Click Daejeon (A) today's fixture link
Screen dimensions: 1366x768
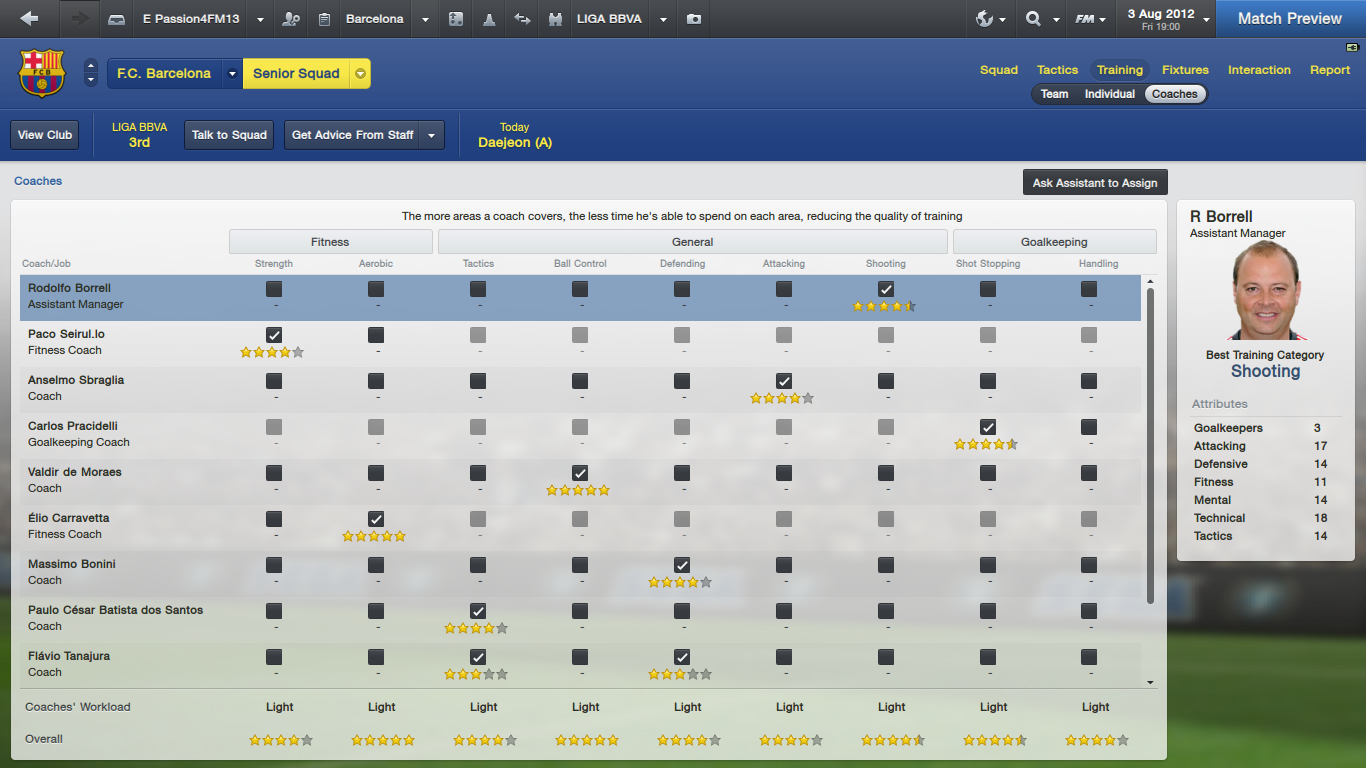[515, 143]
